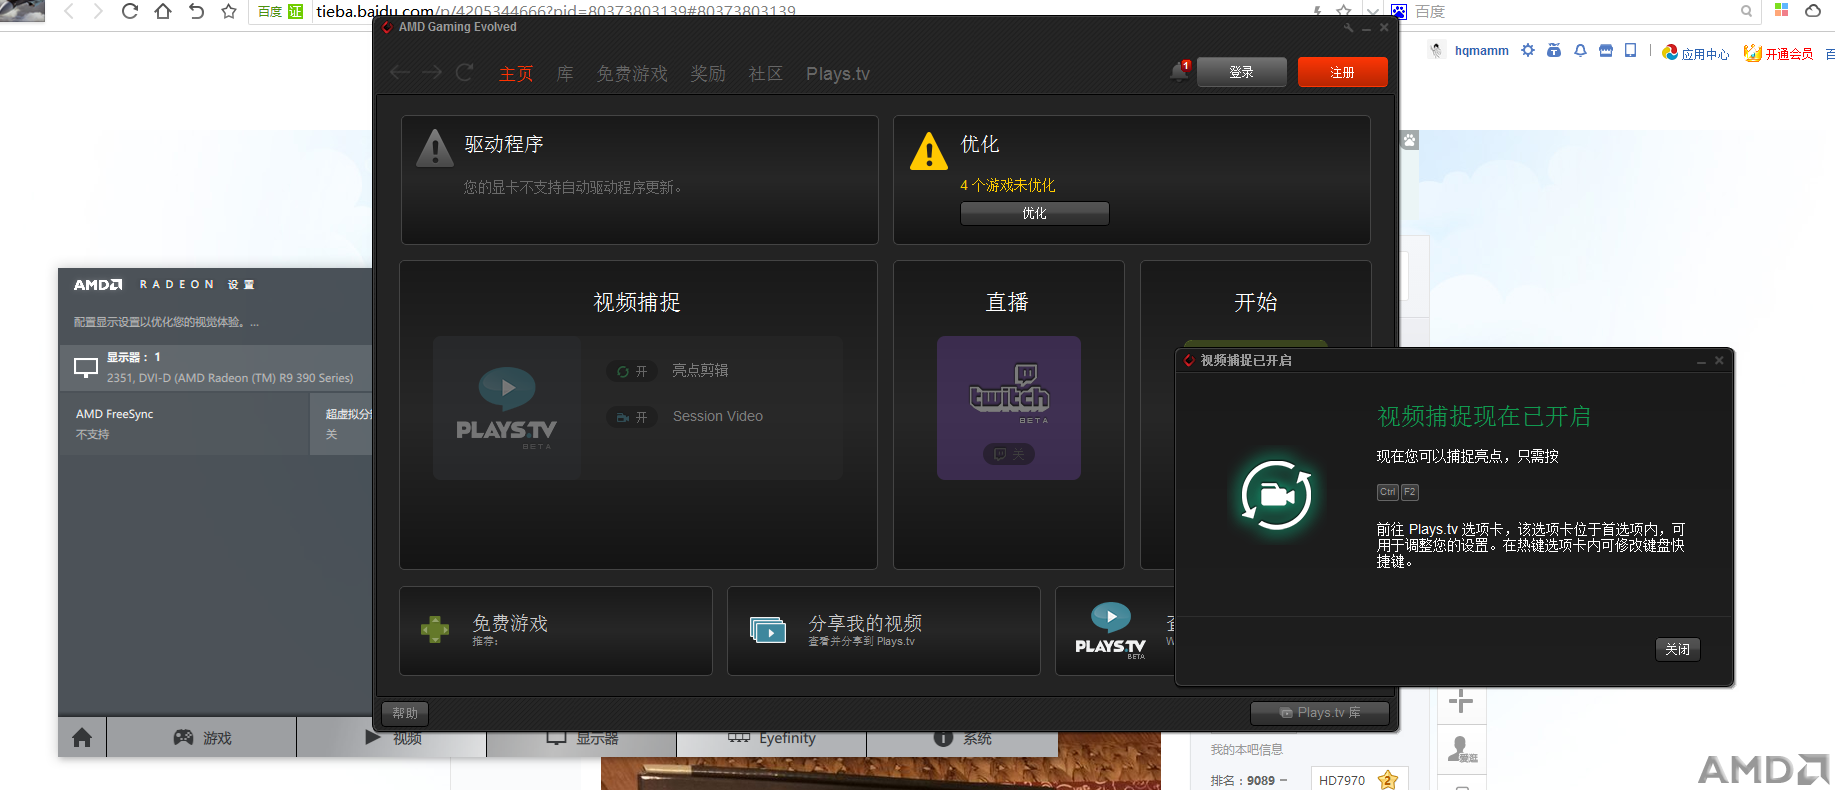Open the 社区 community tab

766,74
